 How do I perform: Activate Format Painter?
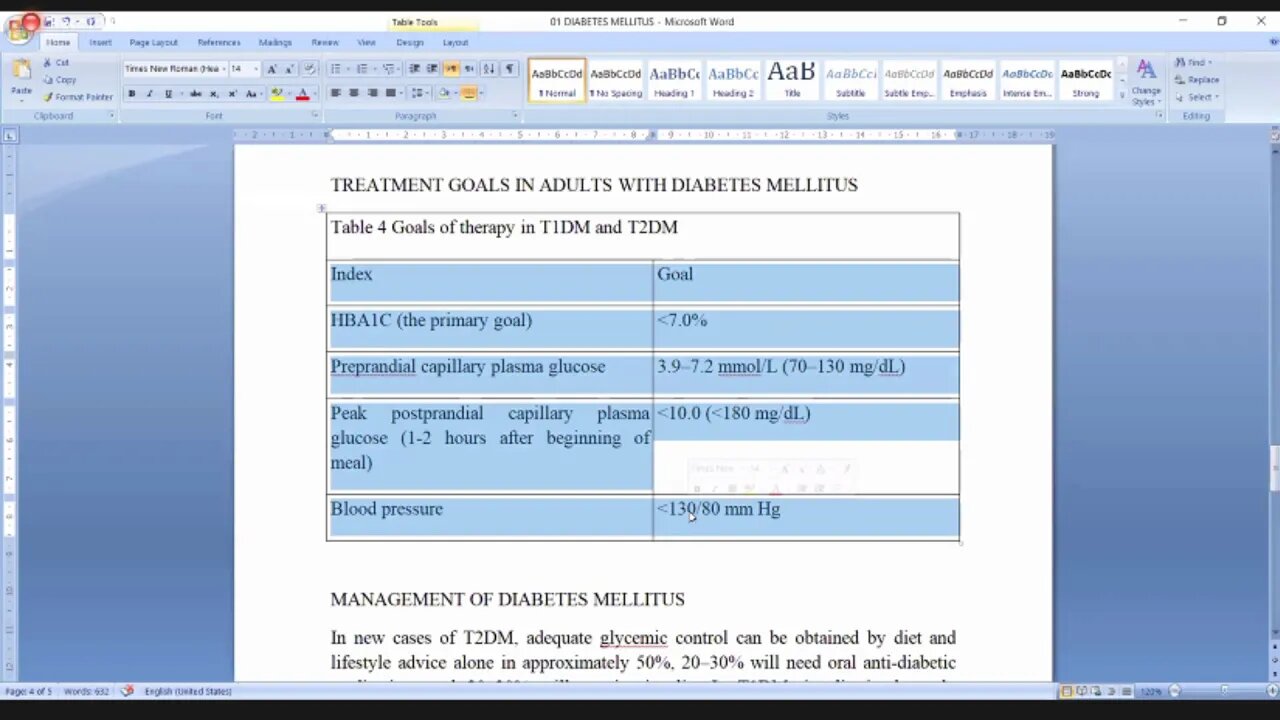[78, 97]
